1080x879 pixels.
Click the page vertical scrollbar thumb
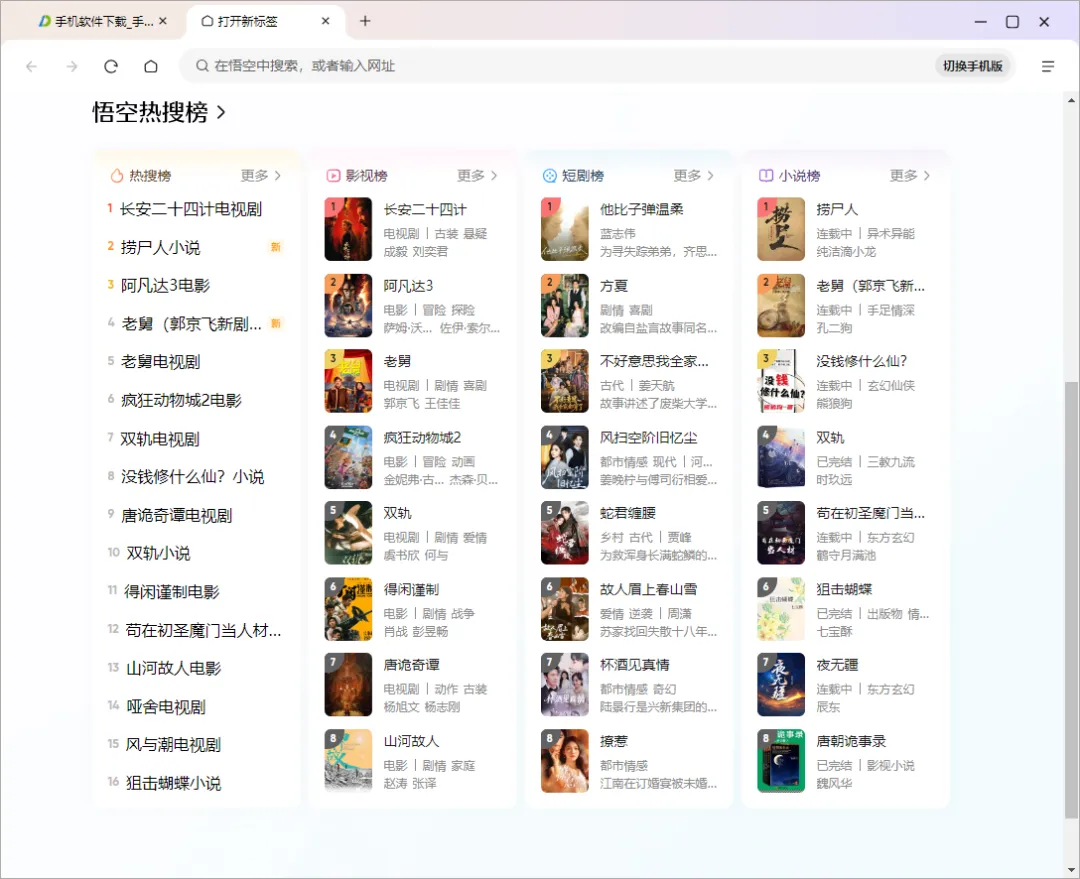(1071, 599)
